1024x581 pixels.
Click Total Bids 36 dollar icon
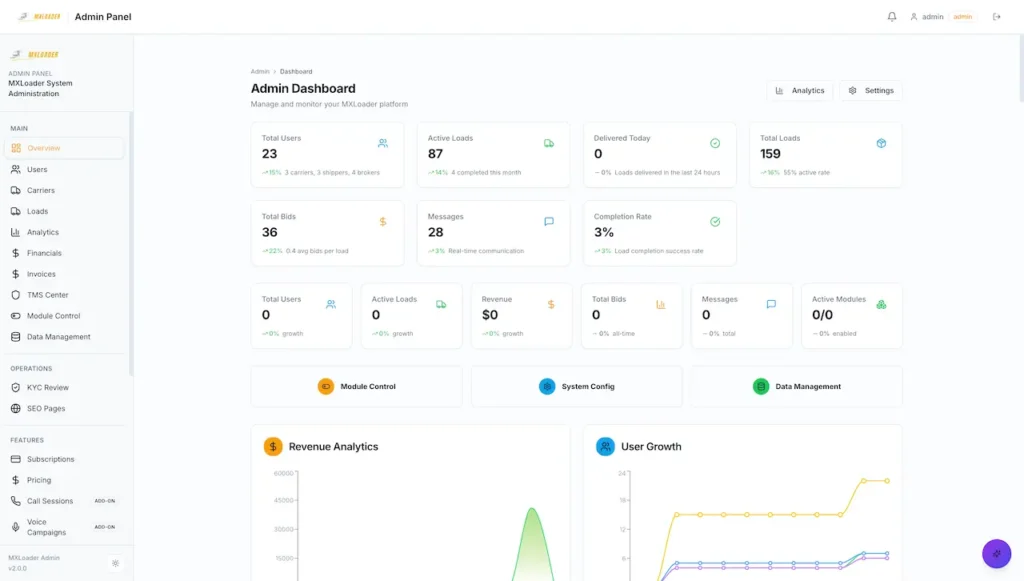pyautogui.click(x=383, y=221)
